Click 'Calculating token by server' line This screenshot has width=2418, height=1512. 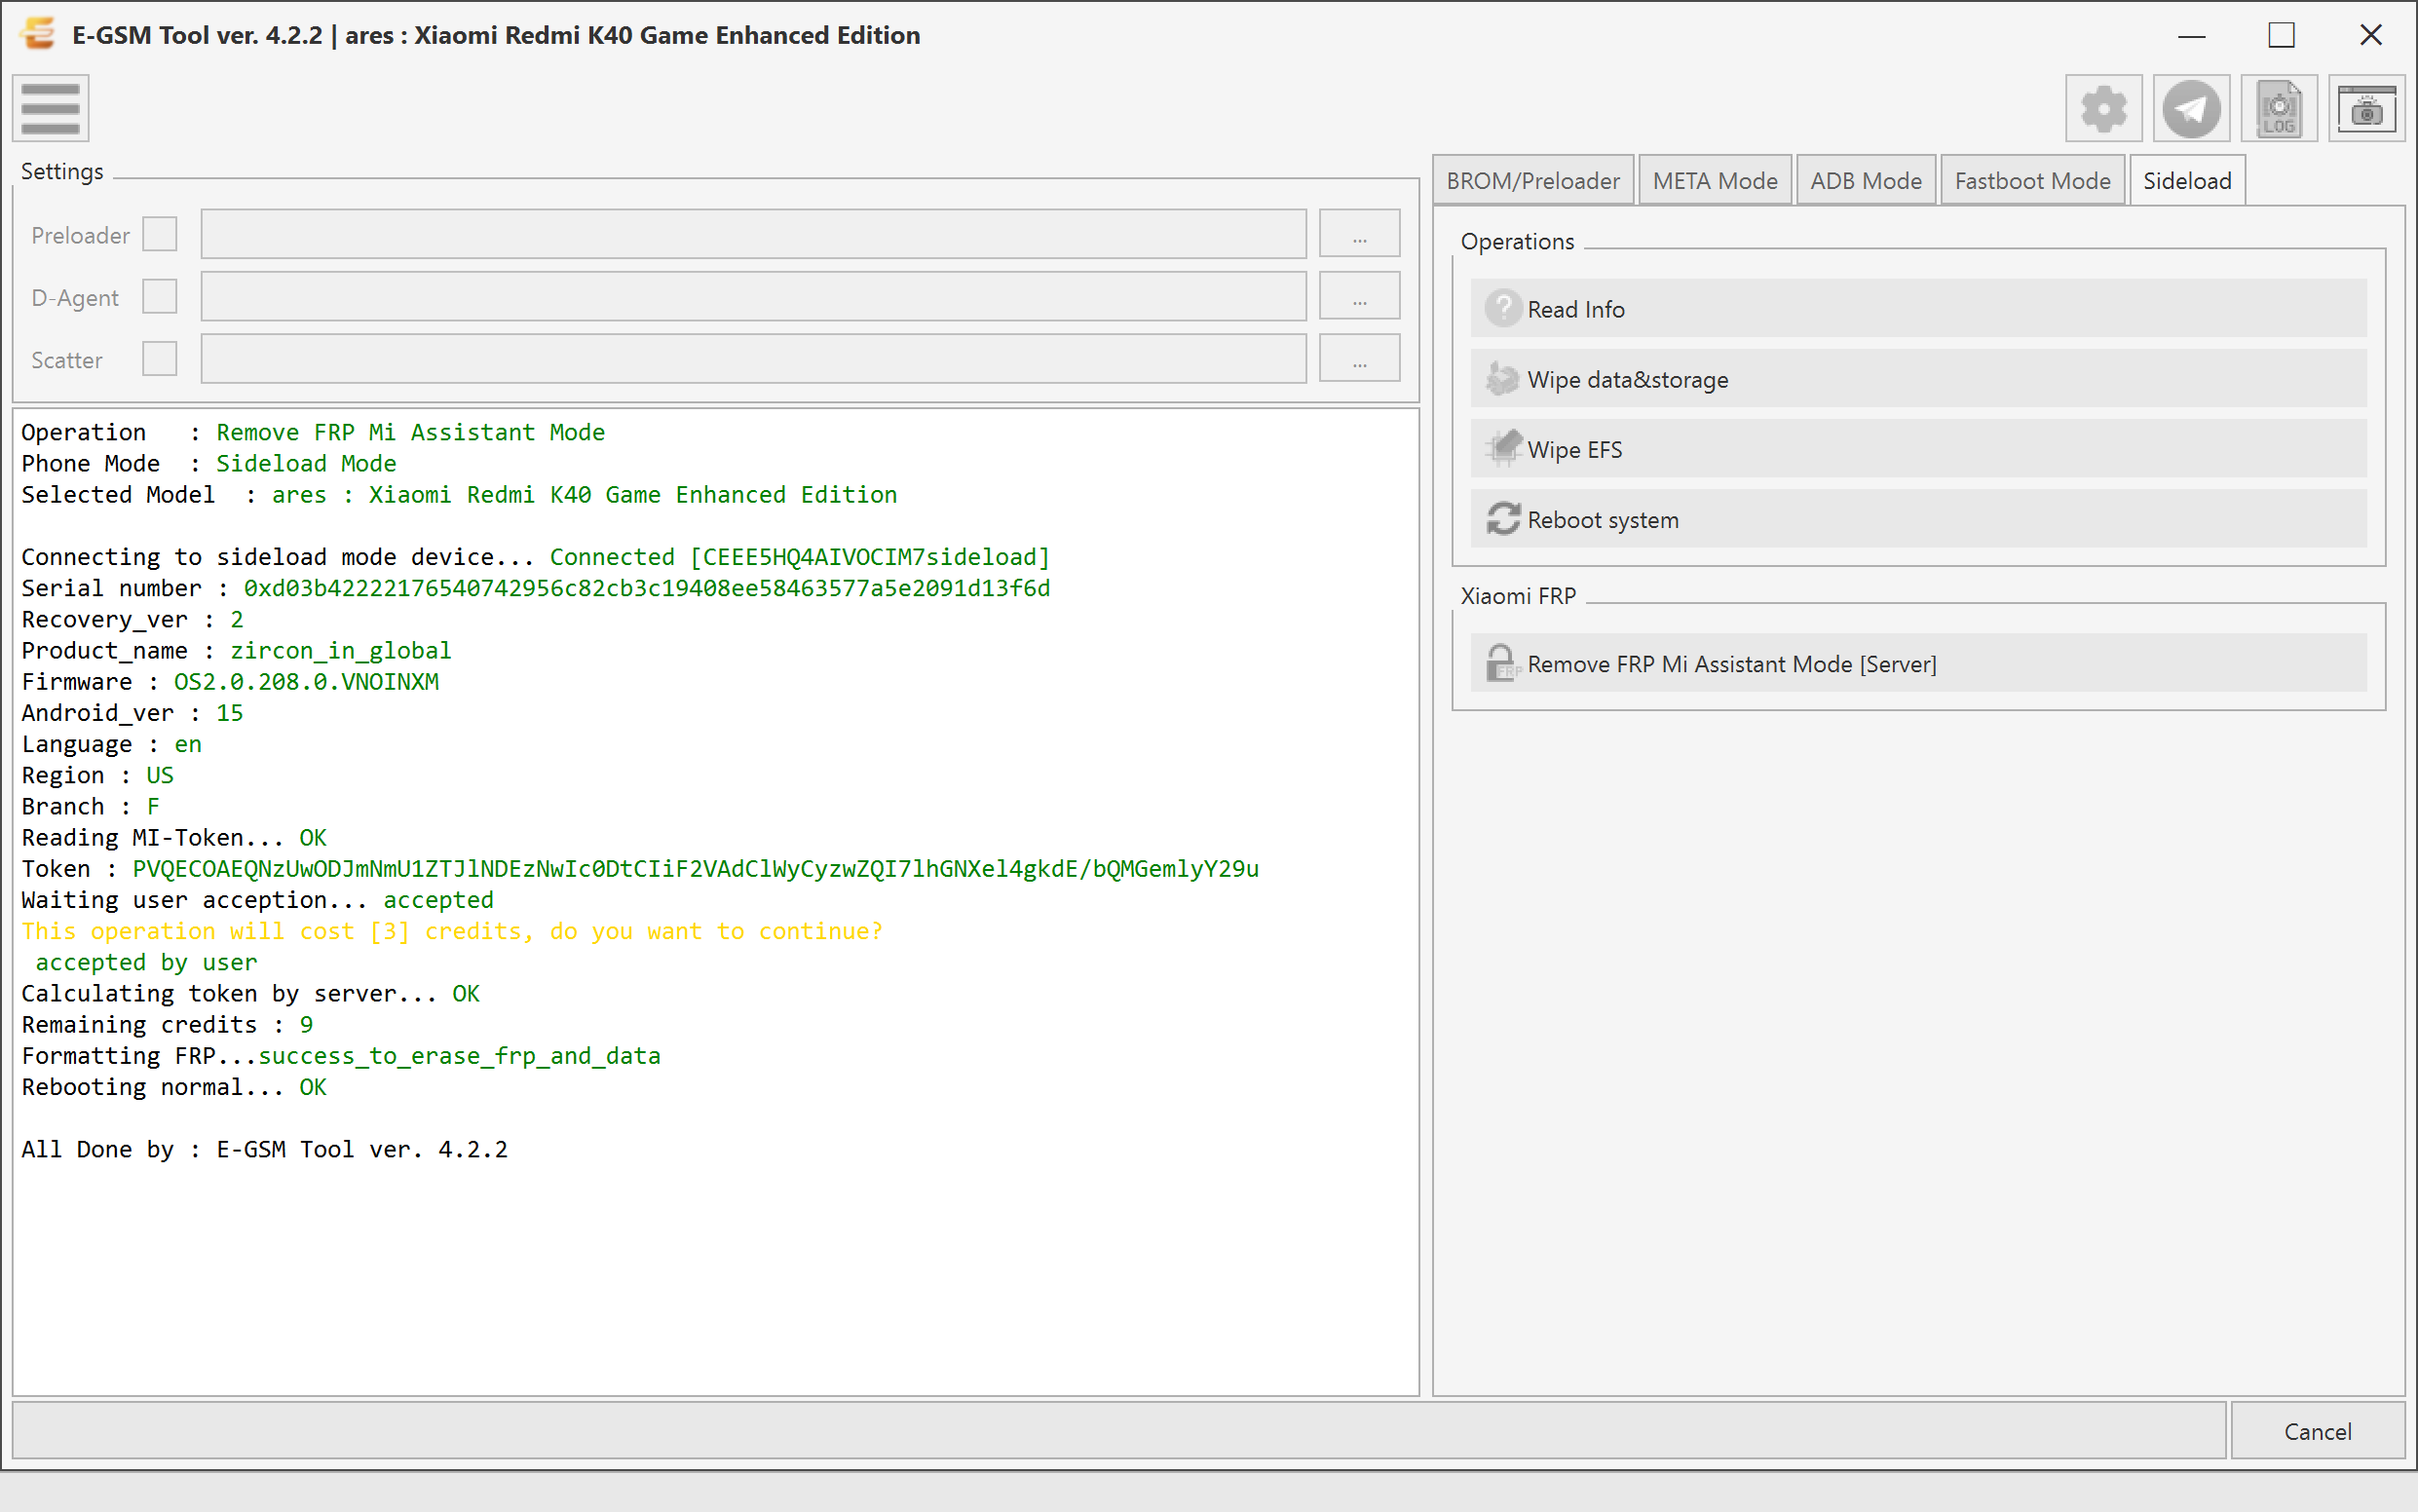tap(250, 994)
